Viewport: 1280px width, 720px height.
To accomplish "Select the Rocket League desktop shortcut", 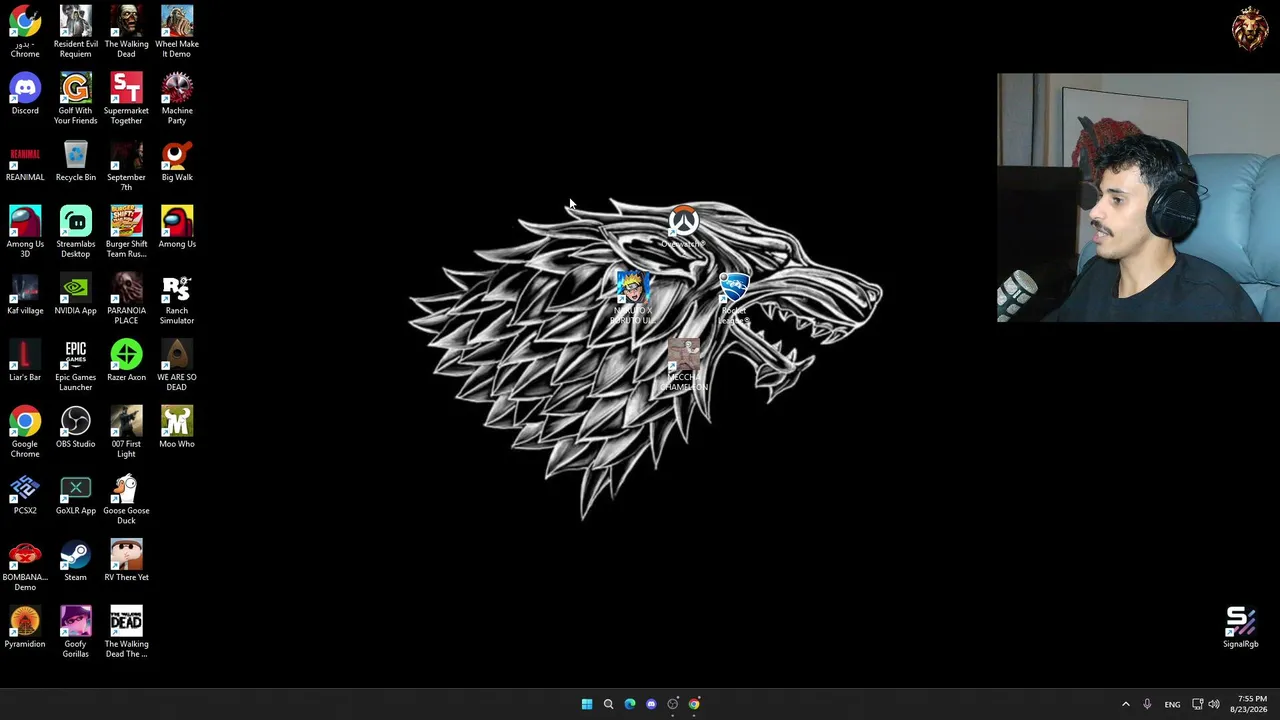I will (x=734, y=297).
